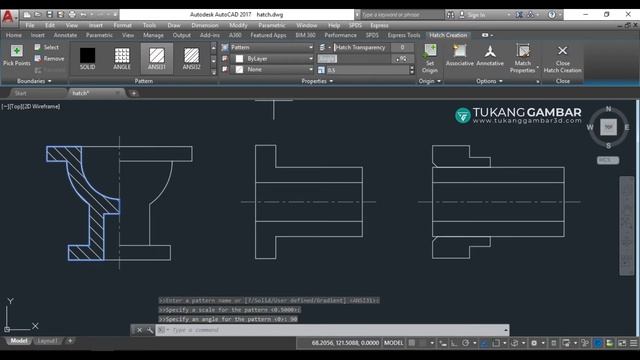This screenshot has width=640, height=360.
Task: Open the background color None dropdown
Action: click(311, 69)
